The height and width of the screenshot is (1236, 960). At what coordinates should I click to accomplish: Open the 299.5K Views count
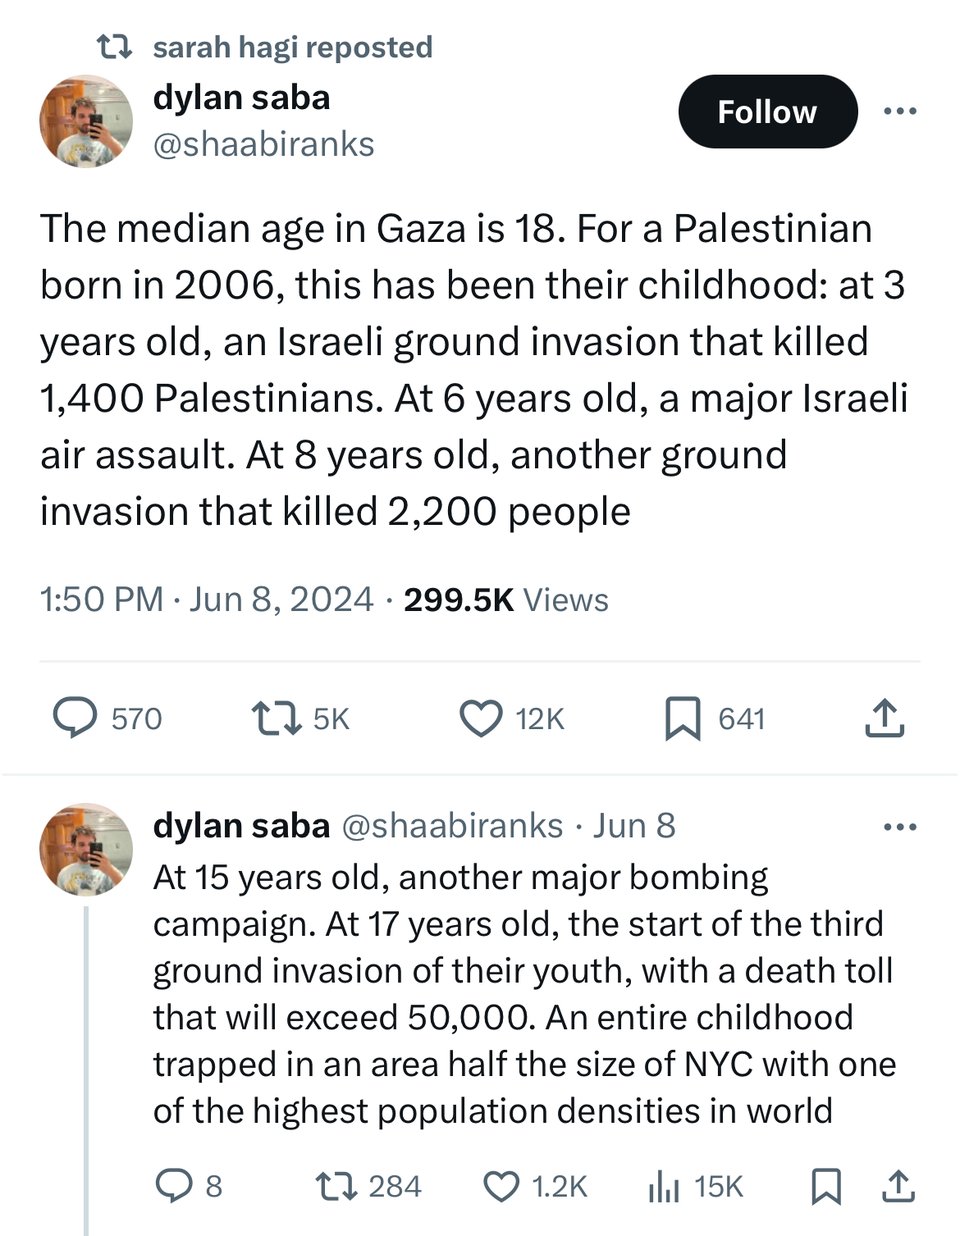pos(506,599)
